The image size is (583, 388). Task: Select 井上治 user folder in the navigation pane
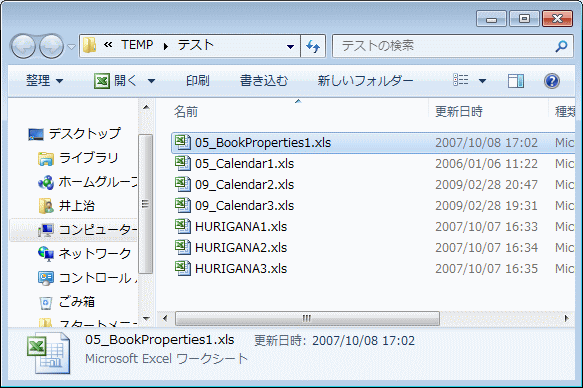pos(77,206)
